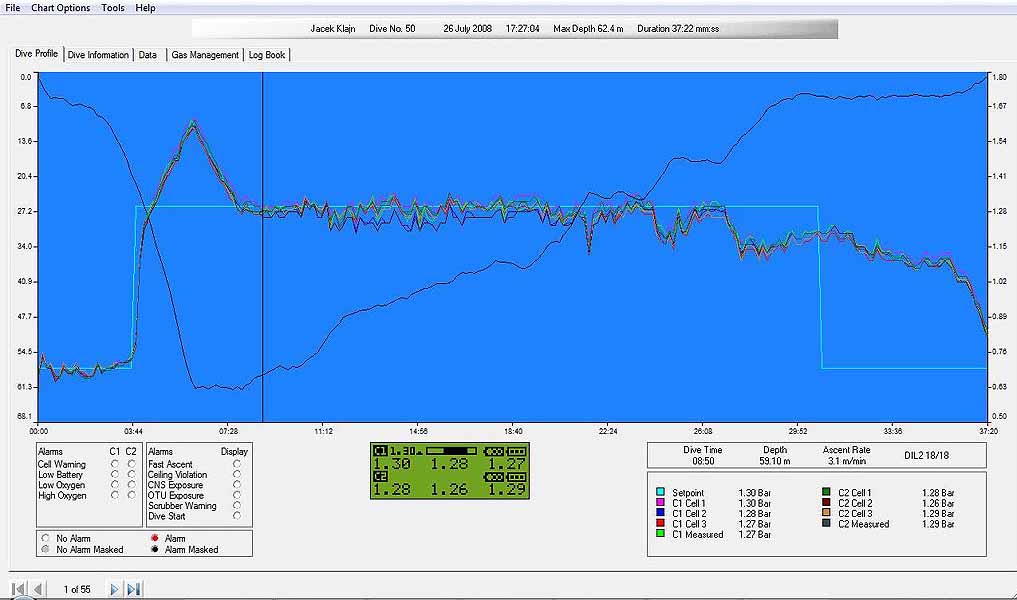
Task: Go to the next dive record
Action: 114,589
